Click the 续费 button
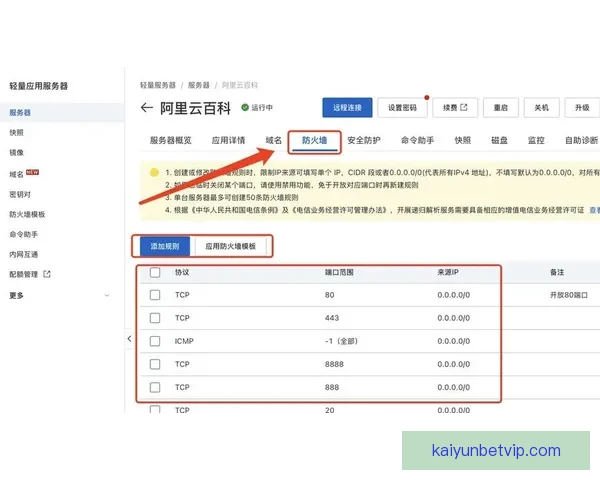The image size is (600, 480). click(x=455, y=108)
